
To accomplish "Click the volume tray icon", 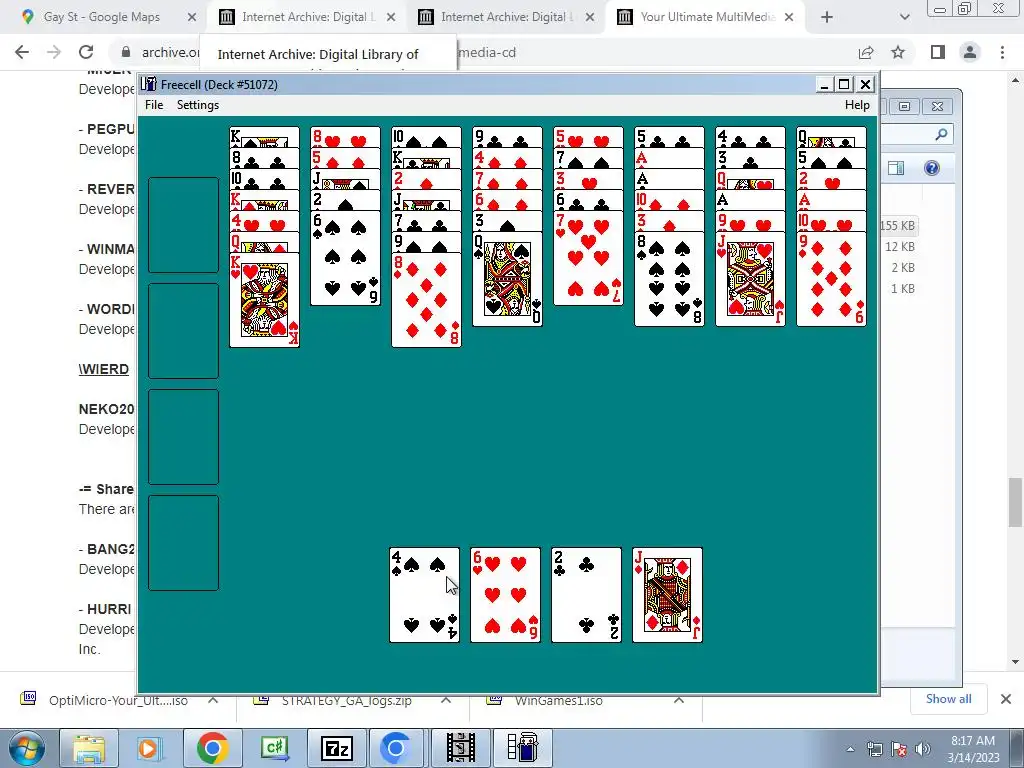I will coord(923,749).
